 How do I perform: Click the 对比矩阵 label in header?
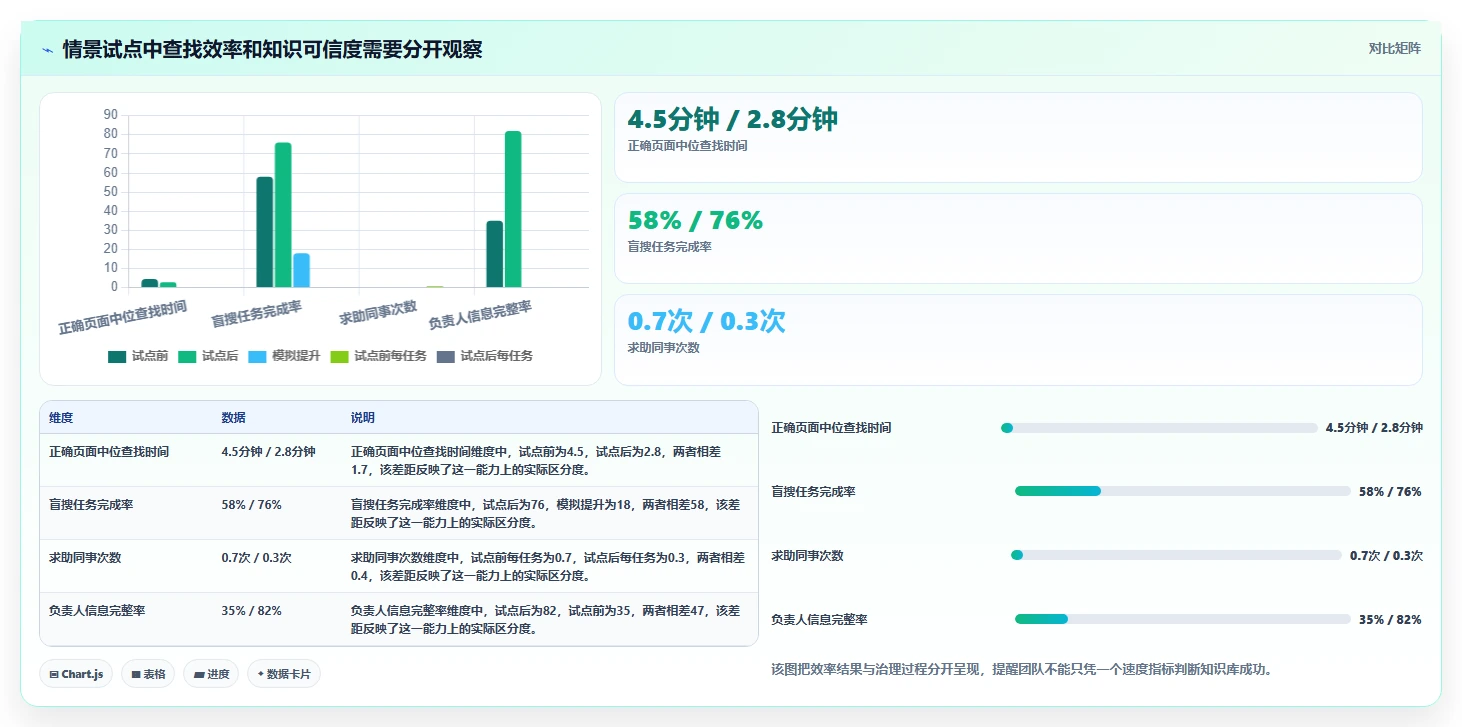pyautogui.click(x=1395, y=48)
